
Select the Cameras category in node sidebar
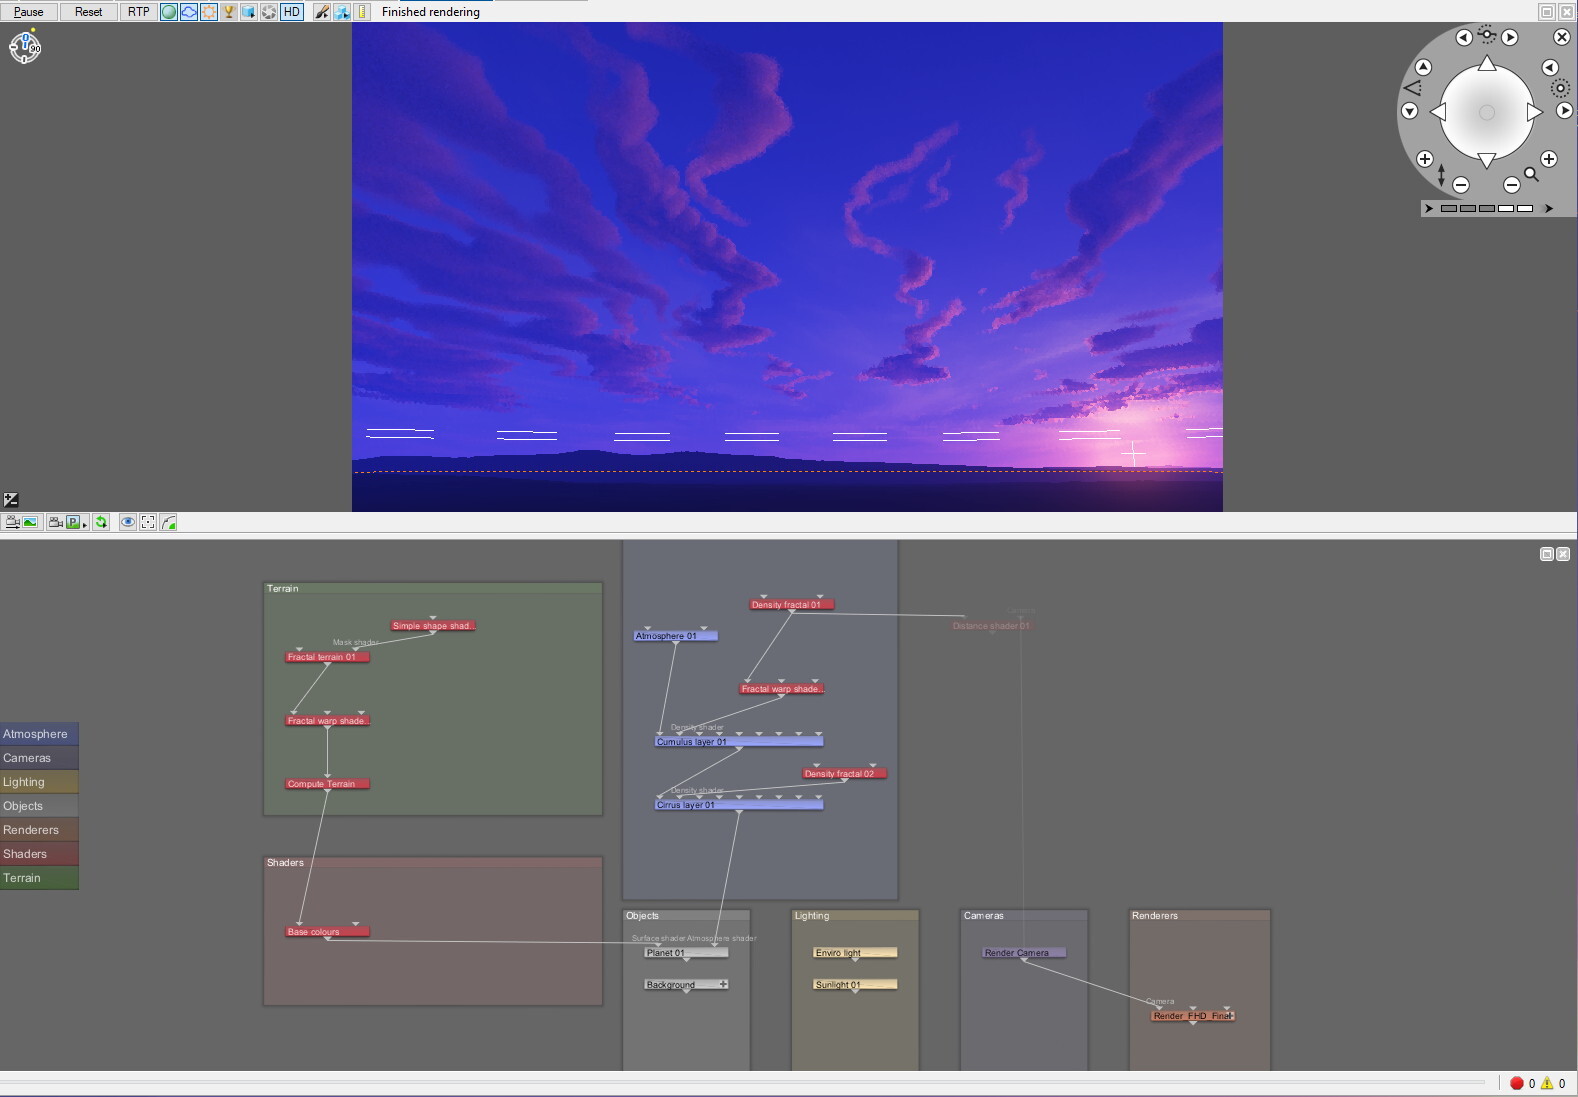click(39, 758)
